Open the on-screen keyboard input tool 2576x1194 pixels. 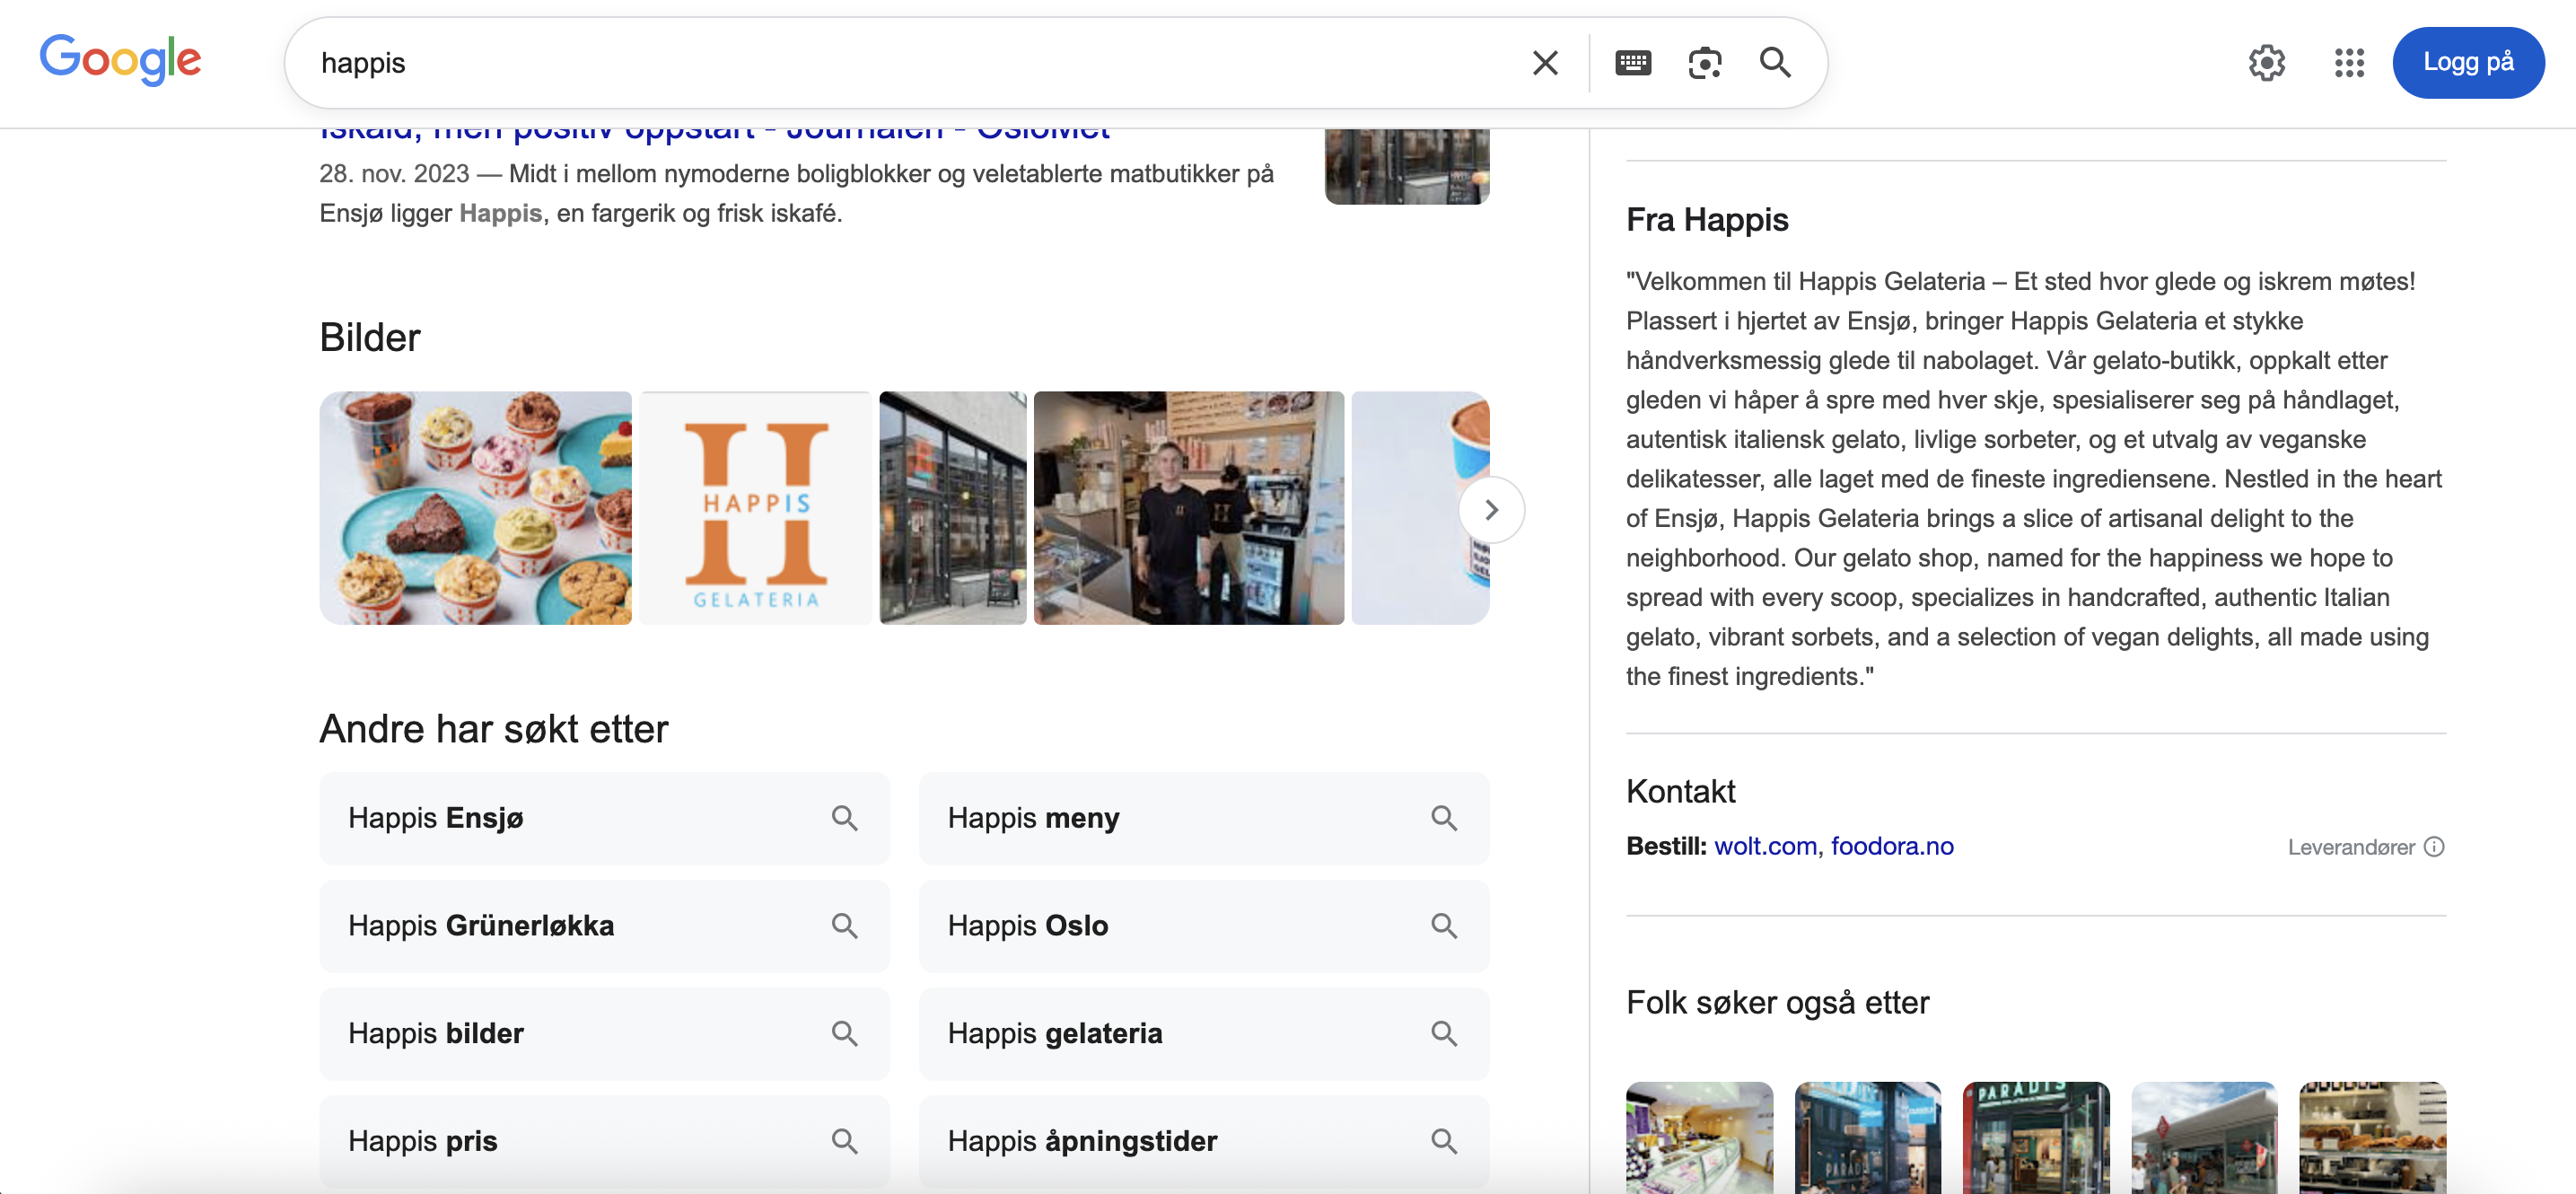point(1634,62)
